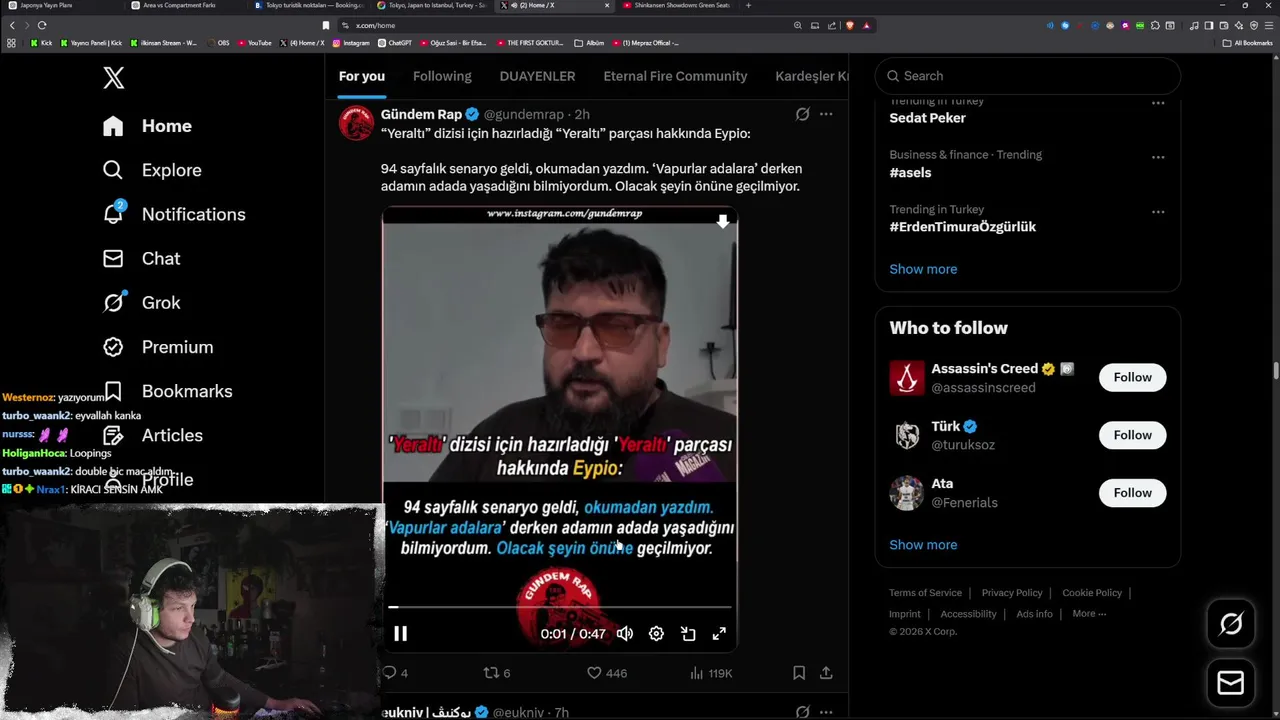Open the browser hamburger menu

(1269, 25)
